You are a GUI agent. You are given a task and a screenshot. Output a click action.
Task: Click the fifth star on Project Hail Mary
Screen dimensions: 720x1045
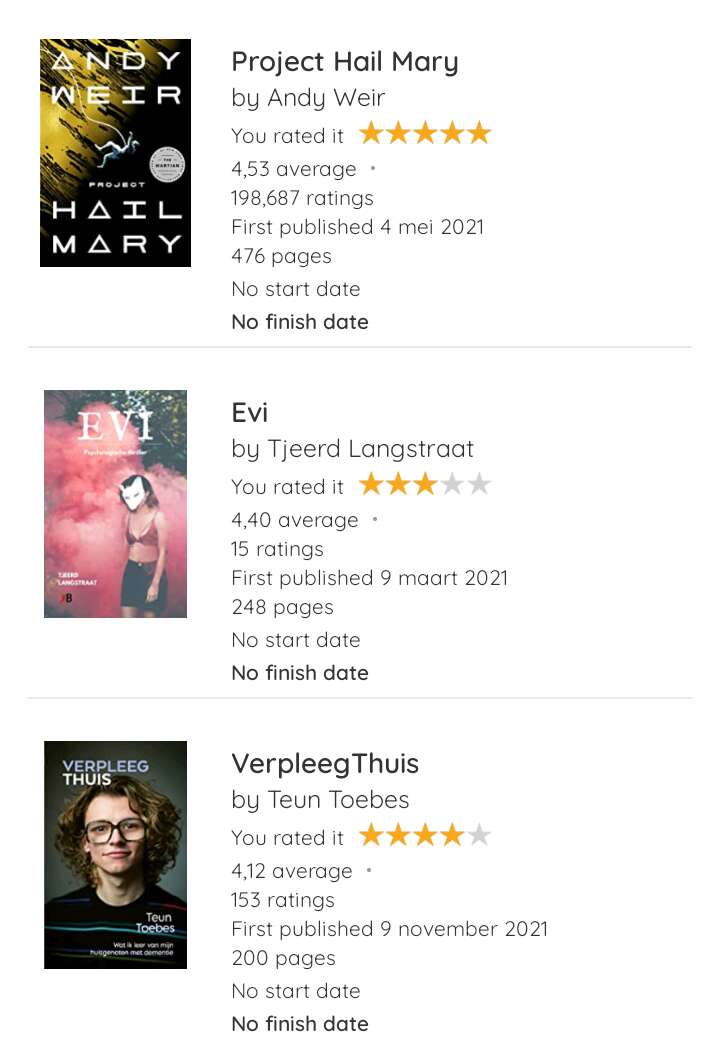pyautogui.click(x=479, y=134)
